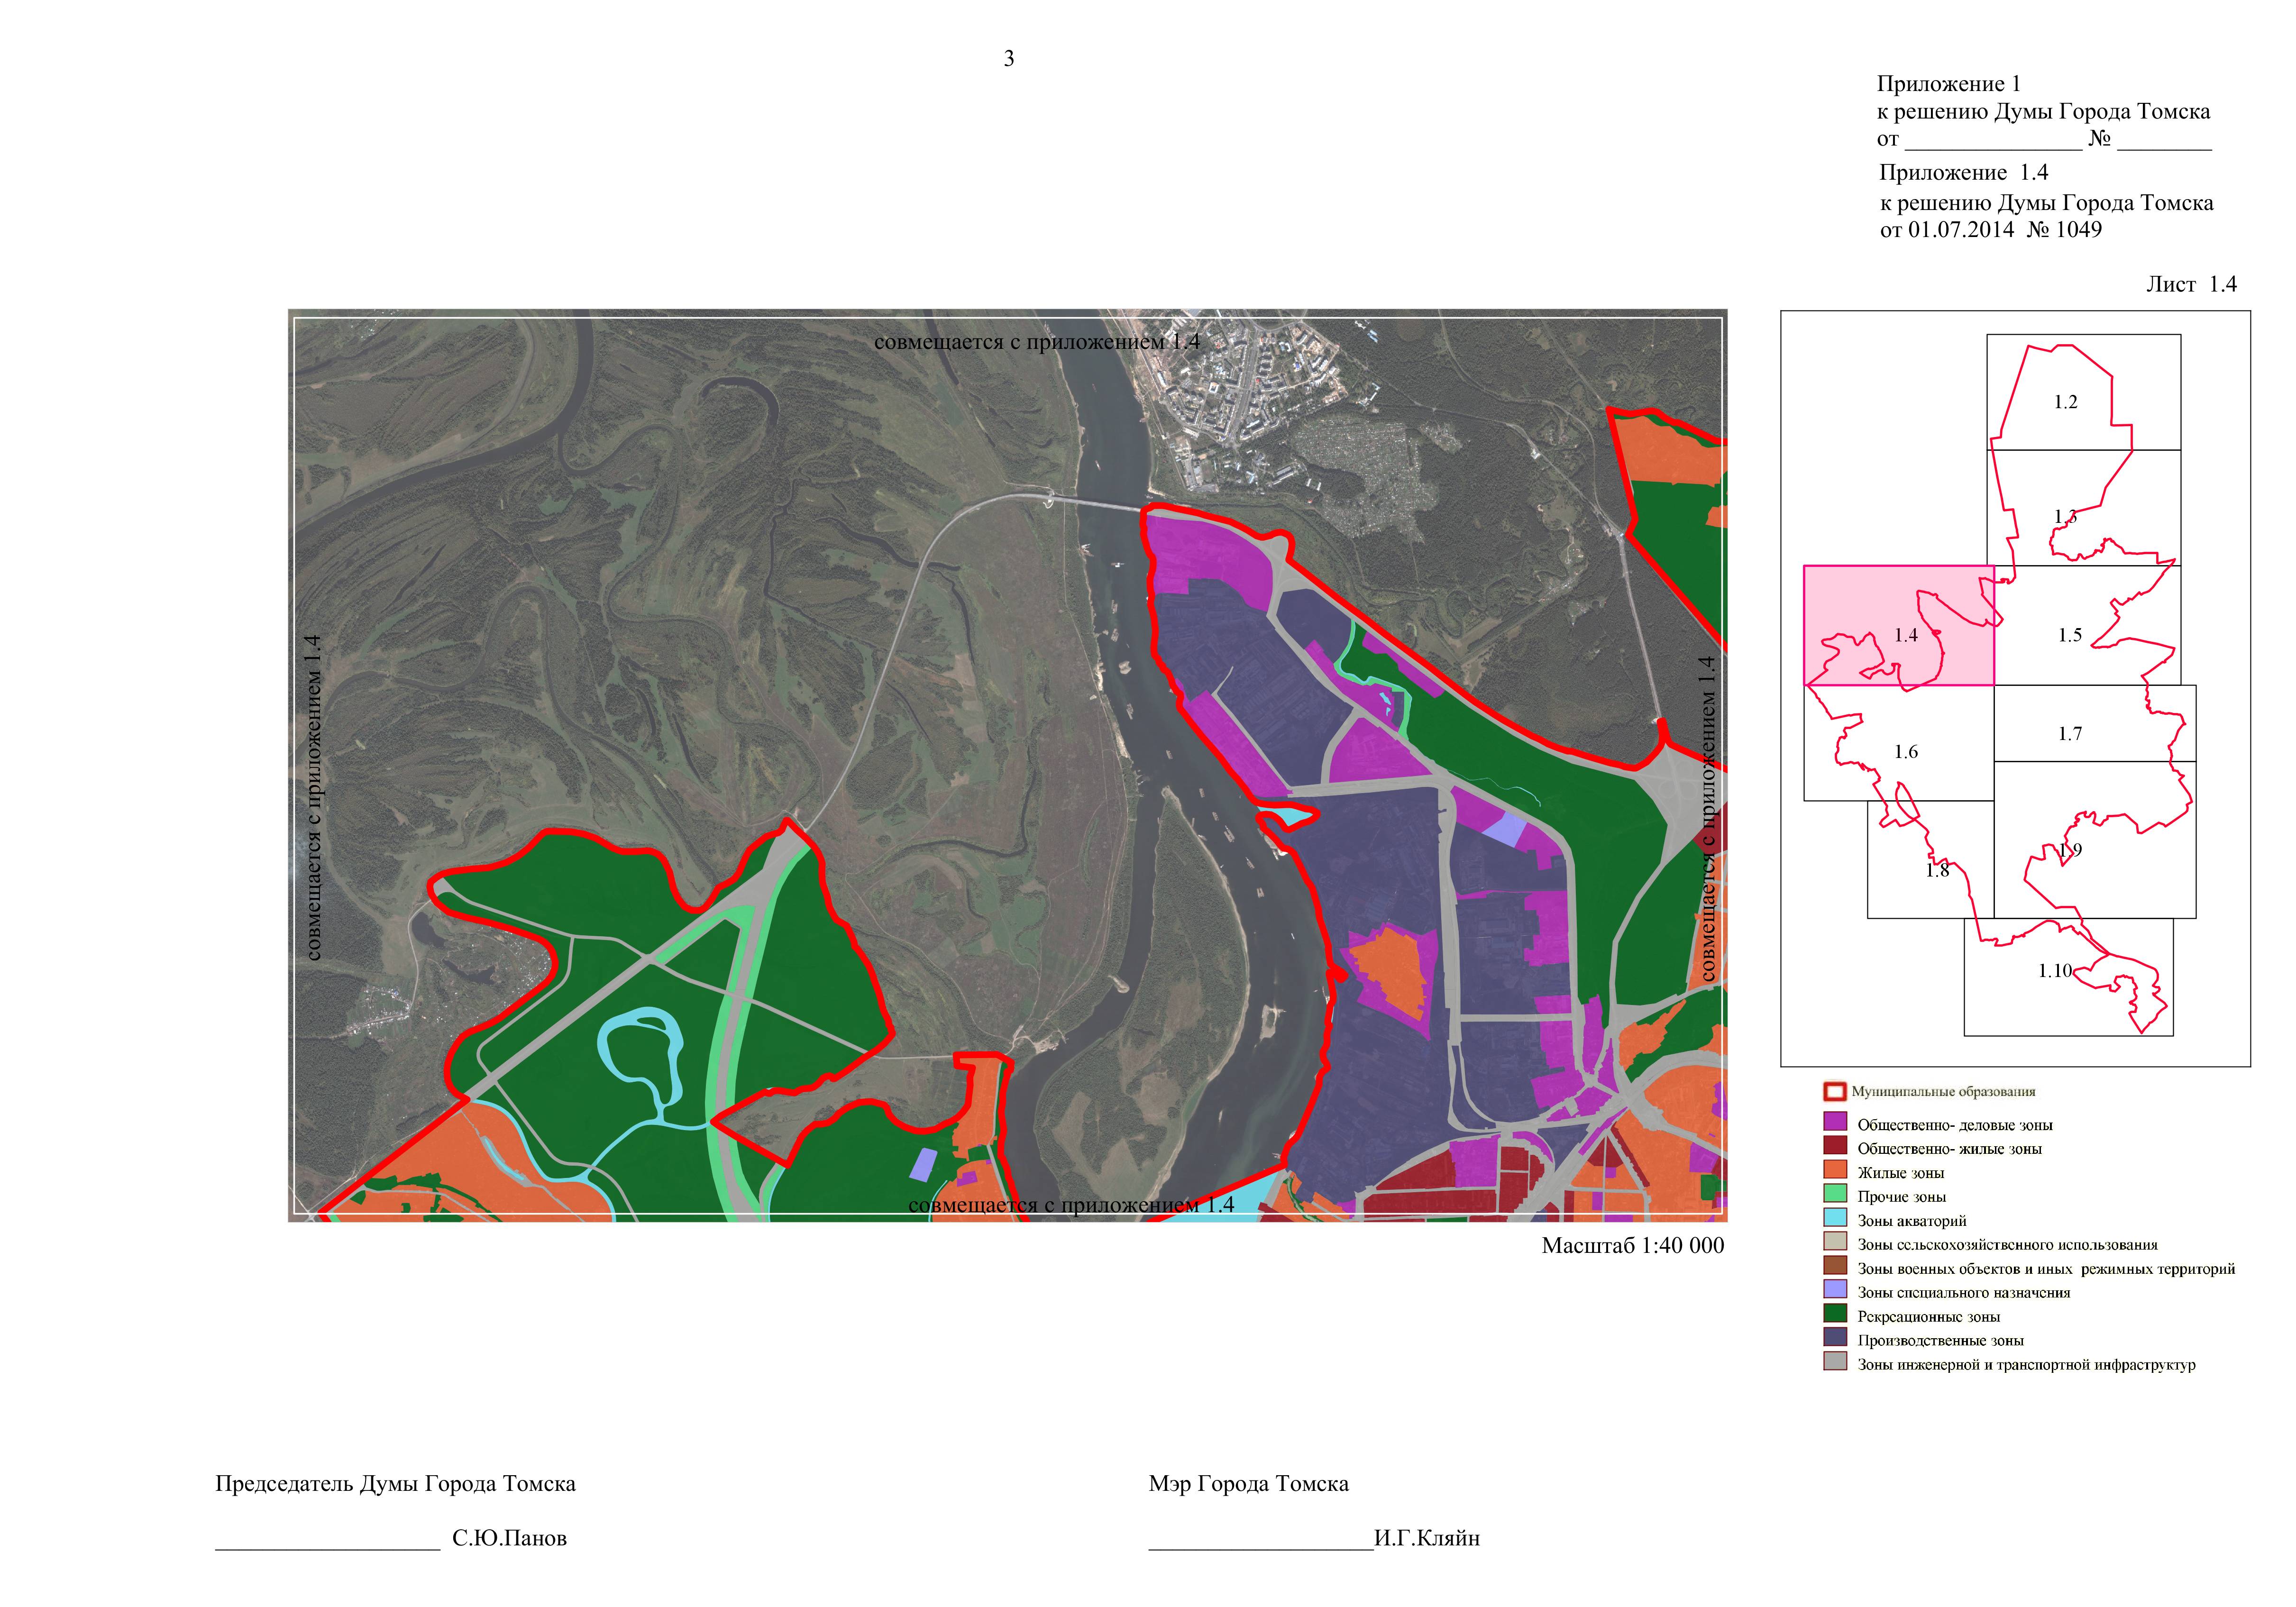Click the gray transport infrastructure legend swatch
The height and width of the screenshot is (1607, 2296).
coord(1835,1361)
